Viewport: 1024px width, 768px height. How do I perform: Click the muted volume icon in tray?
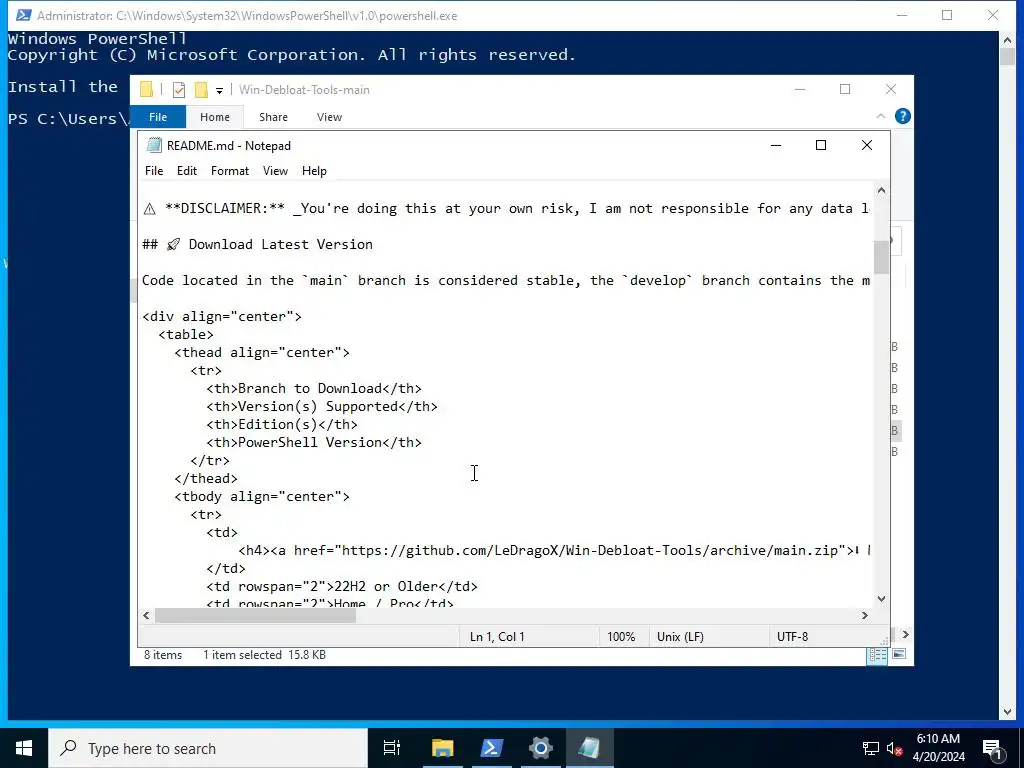(895, 748)
